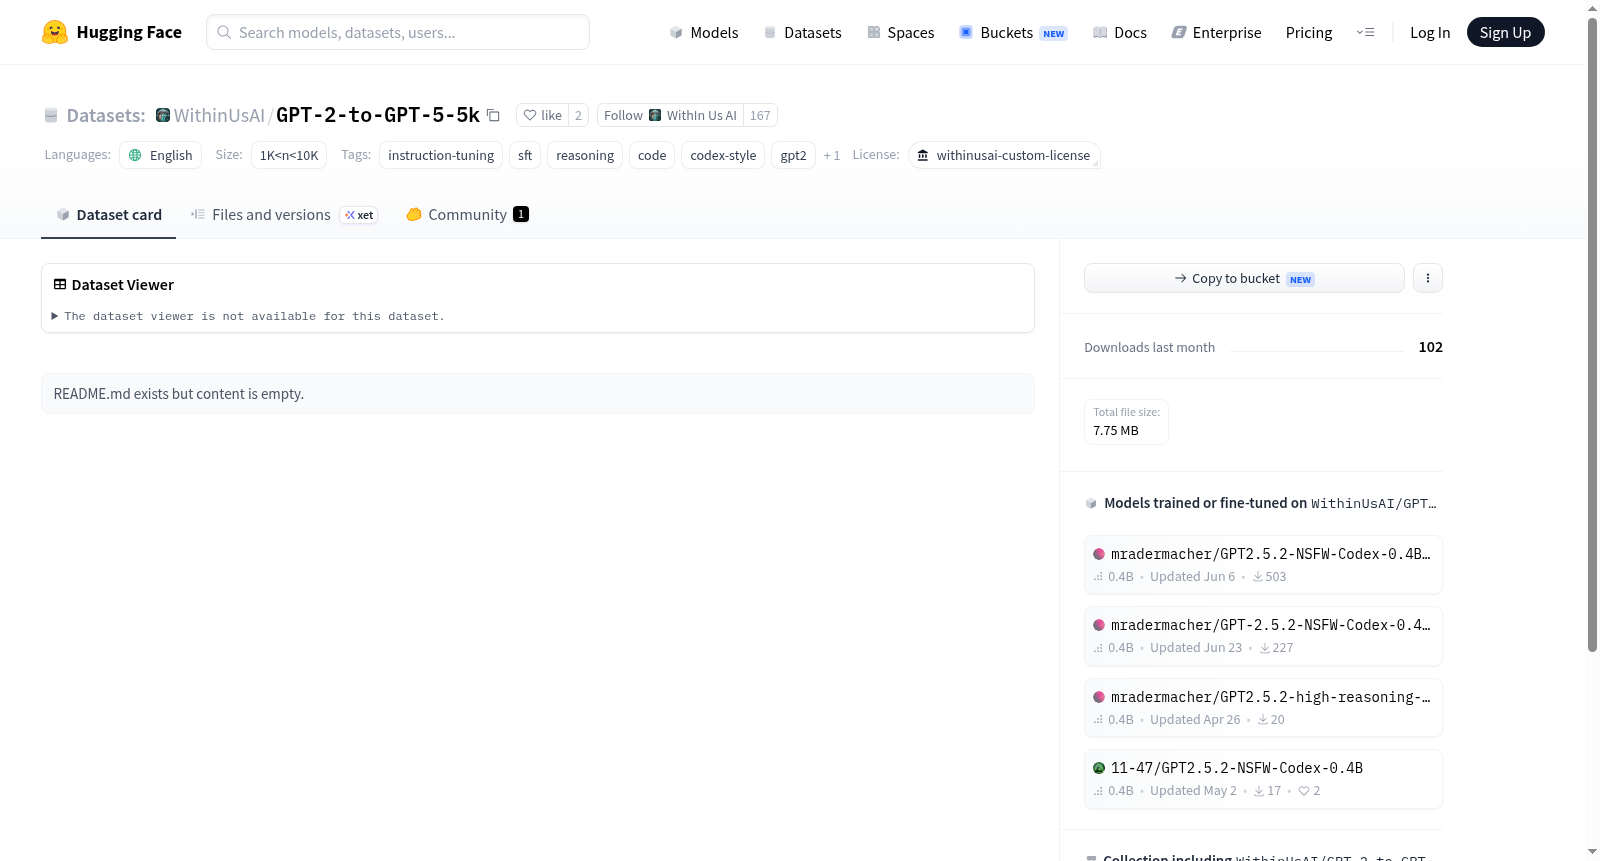The image size is (1600, 861).
Task: Open the Community tab
Action: (x=467, y=215)
